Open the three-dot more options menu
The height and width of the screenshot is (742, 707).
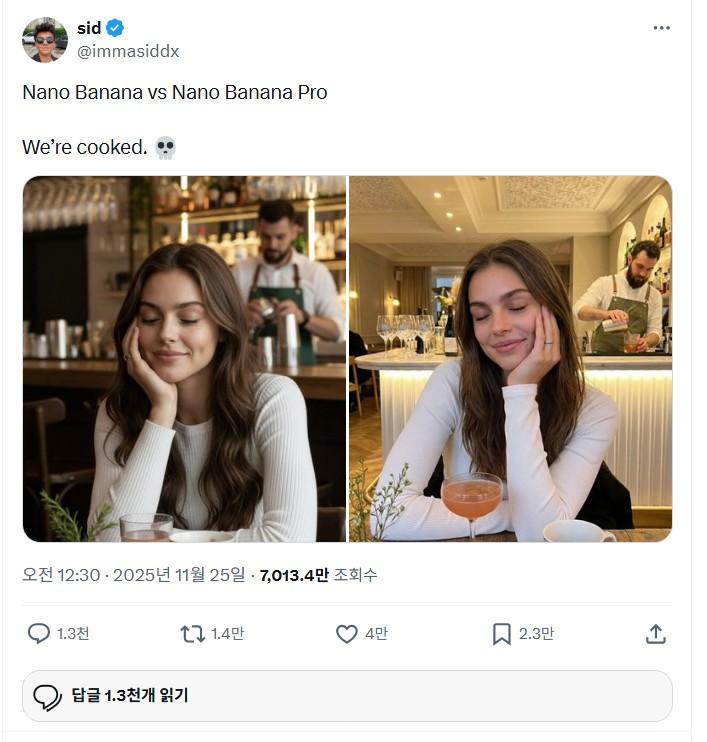click(661, 28)
